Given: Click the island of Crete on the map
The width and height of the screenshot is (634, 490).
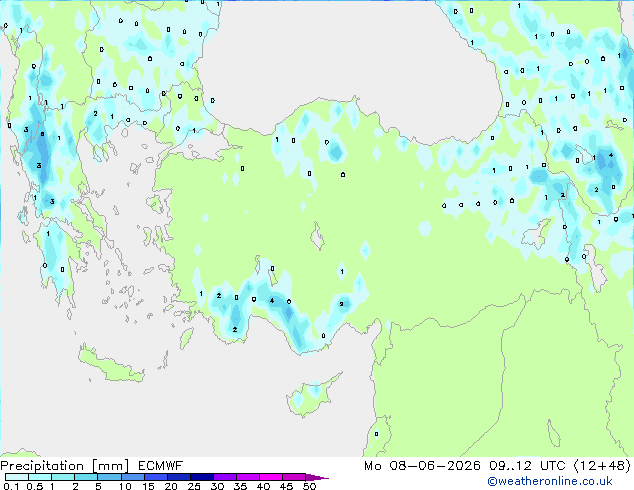Looking at the screenshot, I should (110, 366).
